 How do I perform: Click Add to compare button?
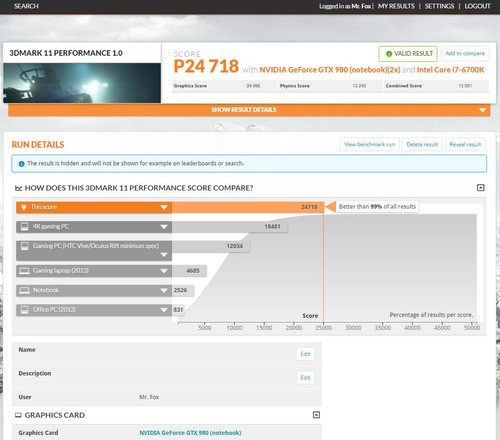pos(465,54)
